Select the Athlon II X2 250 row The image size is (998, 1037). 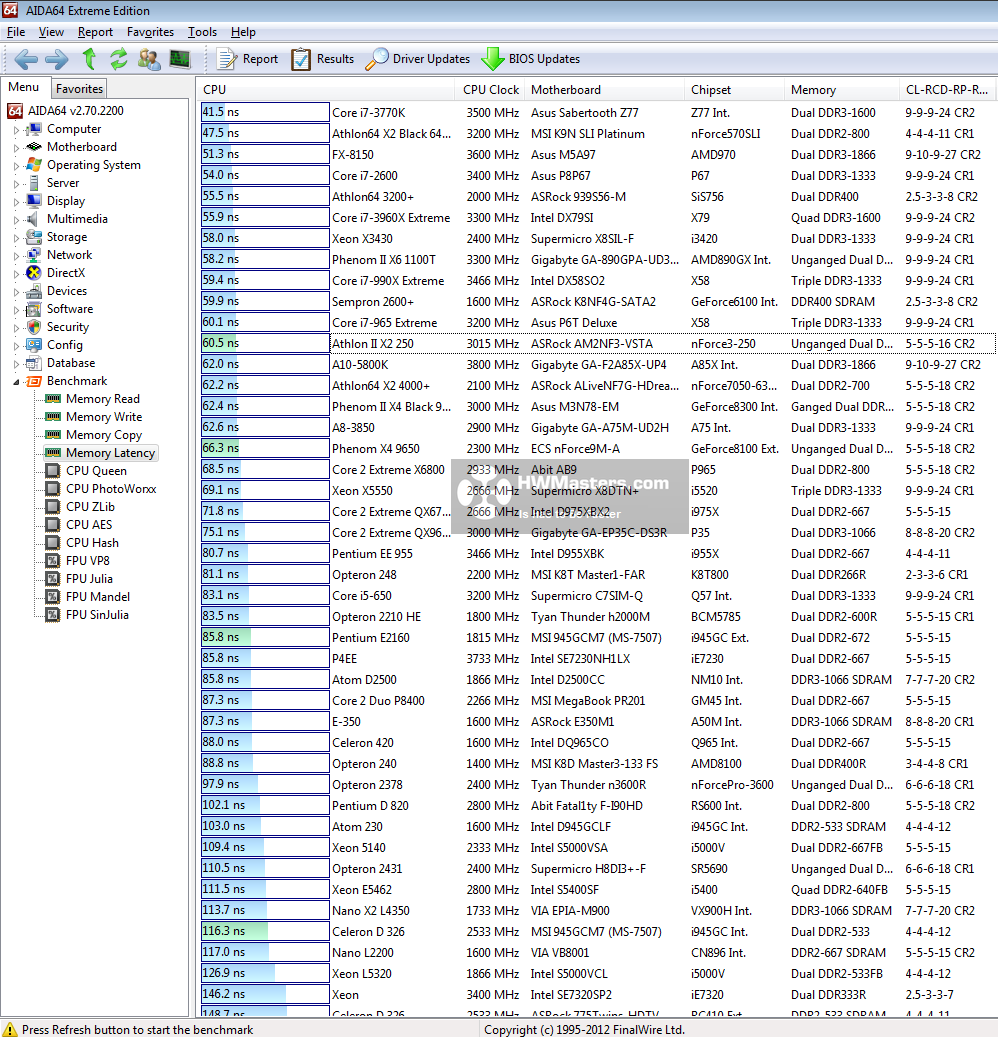[x=597, y=343]
